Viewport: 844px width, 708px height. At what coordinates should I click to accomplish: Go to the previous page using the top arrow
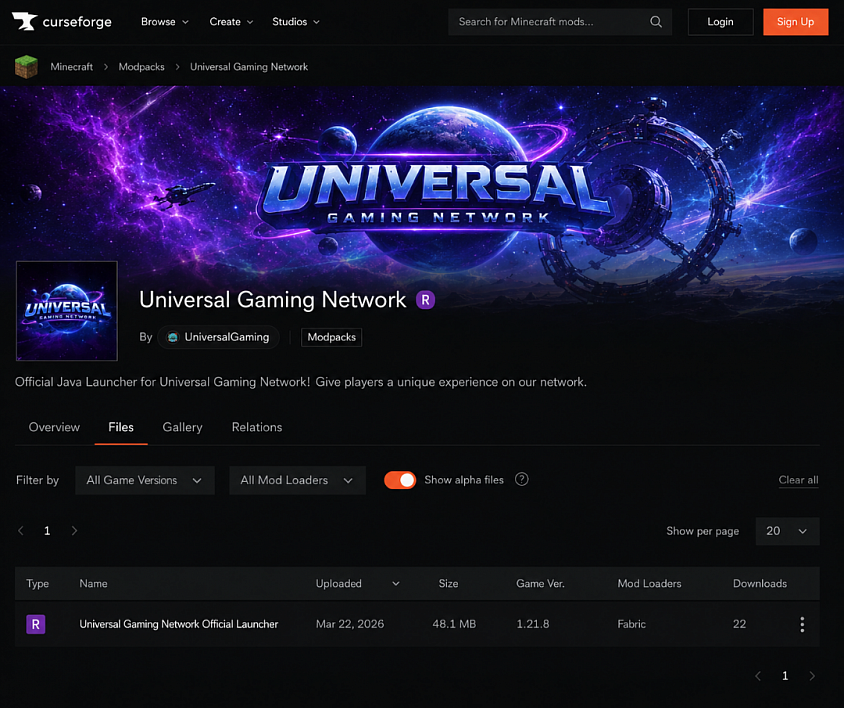pyautogui.click(x=21, y=531)
